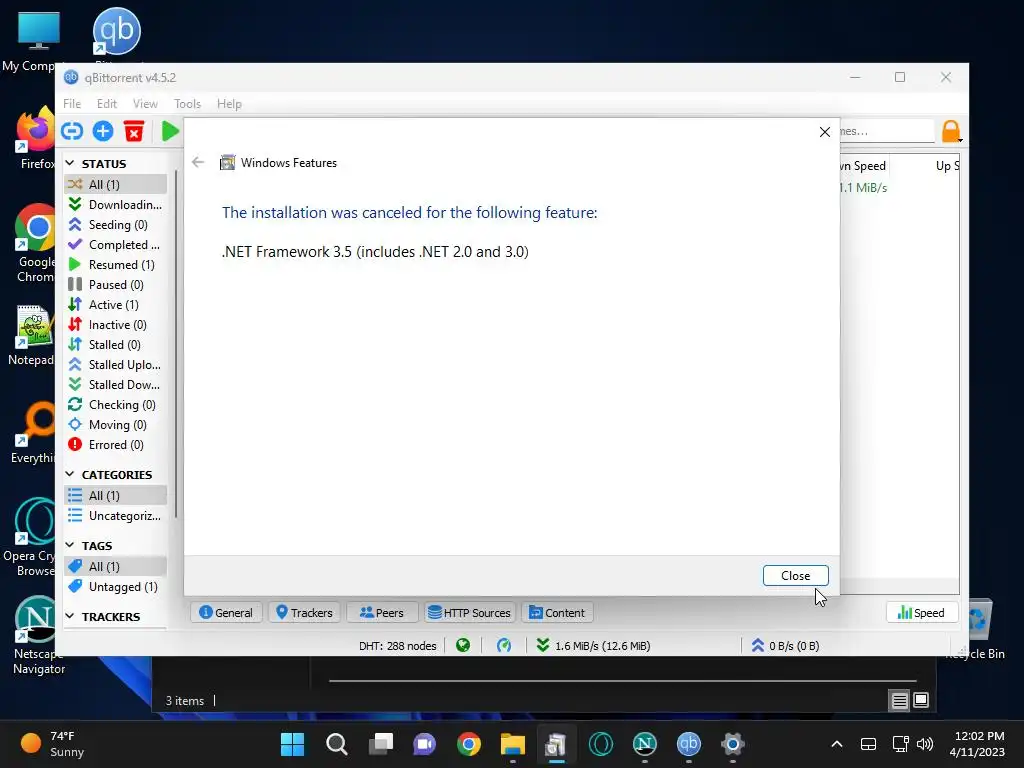1024x768 pixels.
Task: Select All (1) under Categories
Action: [x=116, y=496]
